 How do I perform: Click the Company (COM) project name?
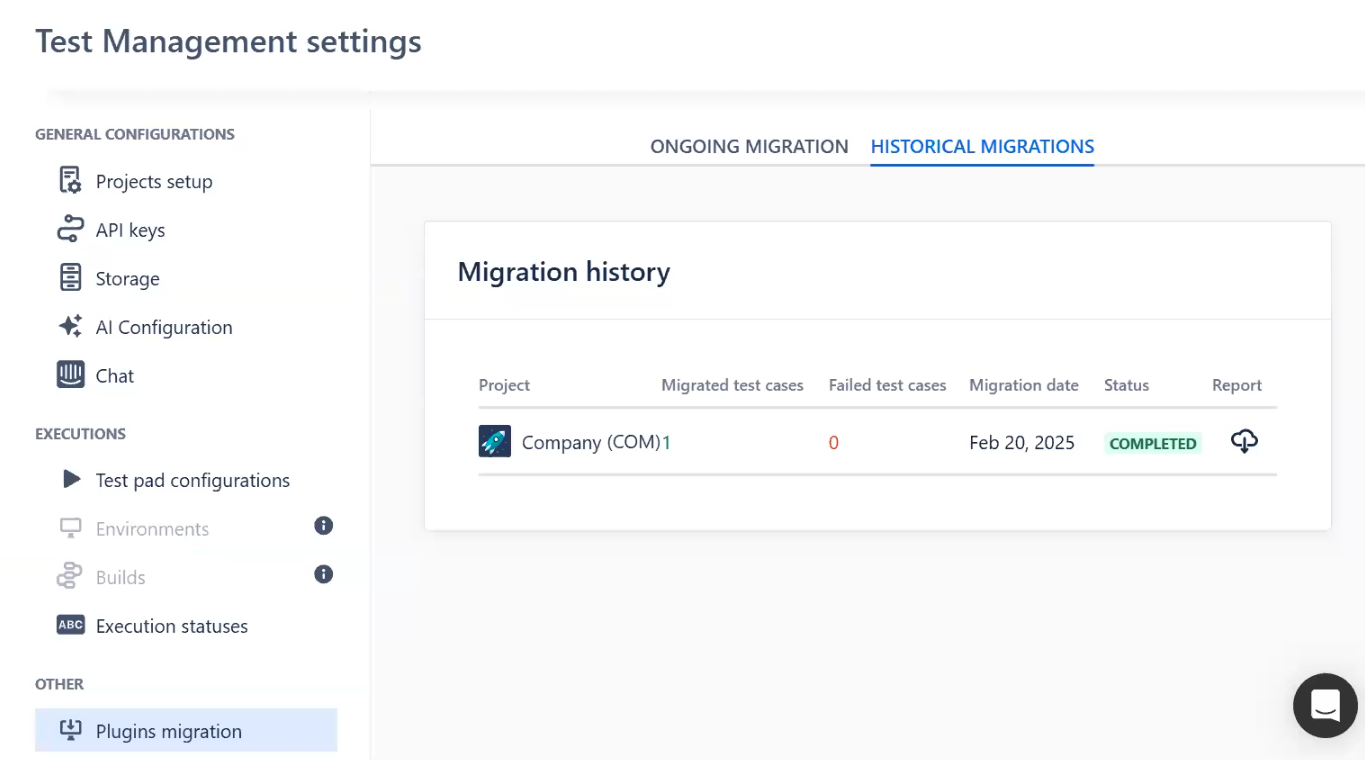tap(590, 443)
